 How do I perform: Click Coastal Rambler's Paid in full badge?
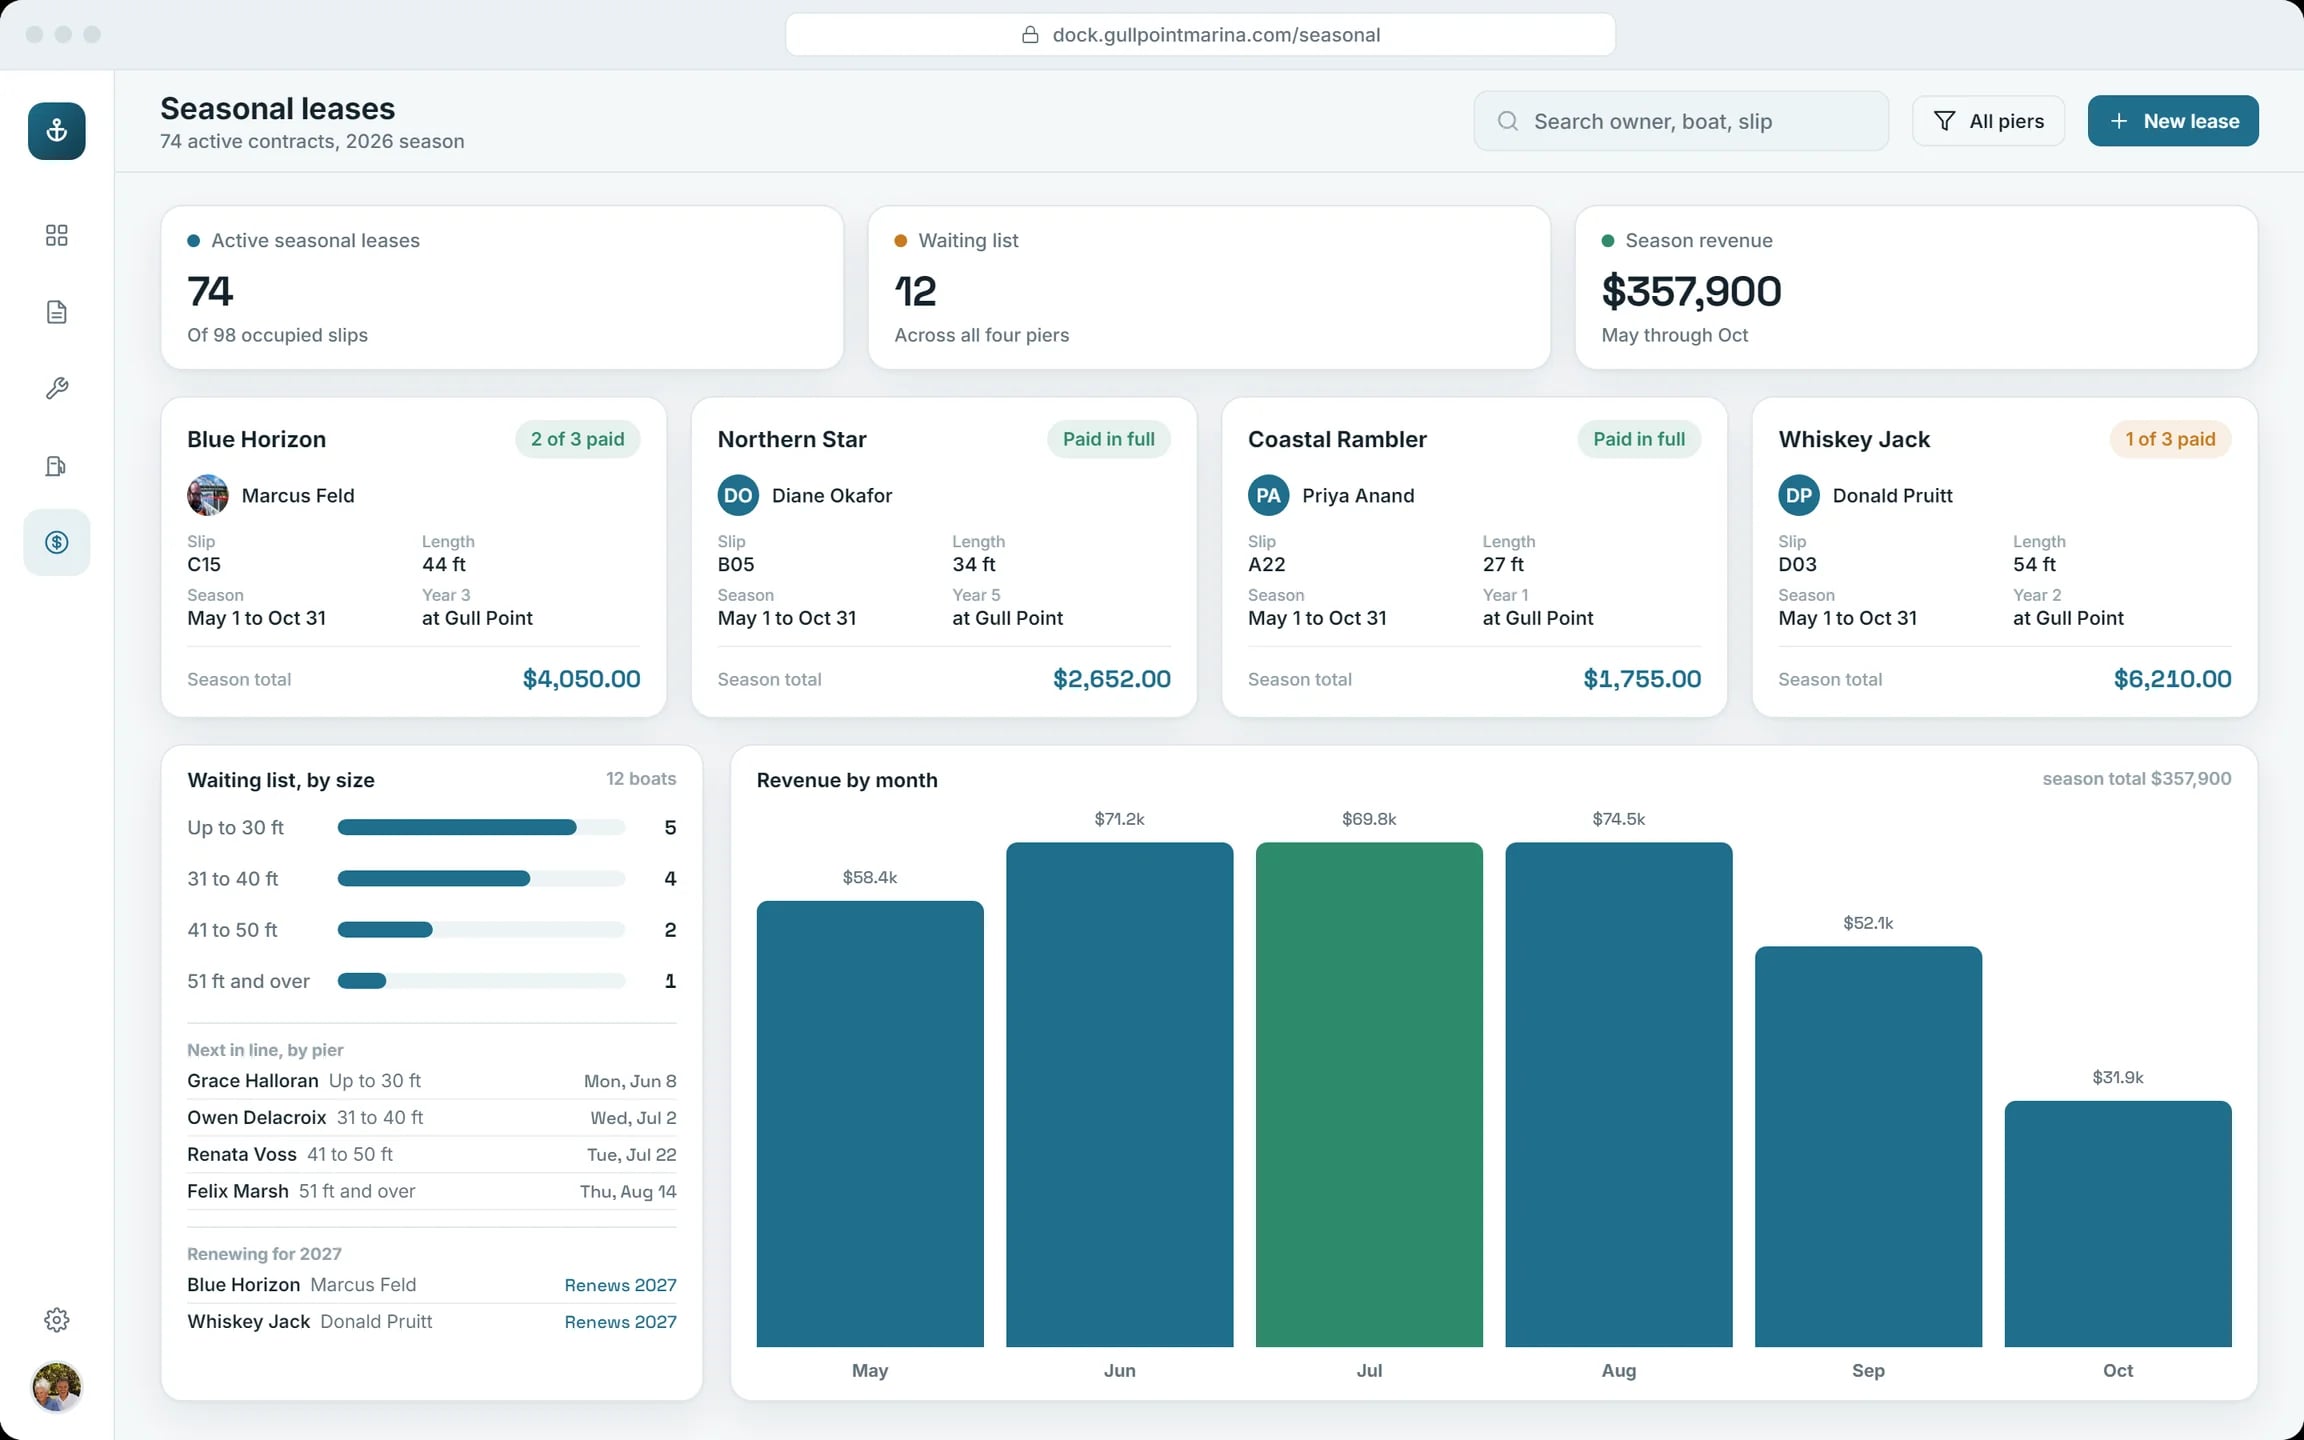click(1639, 439)
